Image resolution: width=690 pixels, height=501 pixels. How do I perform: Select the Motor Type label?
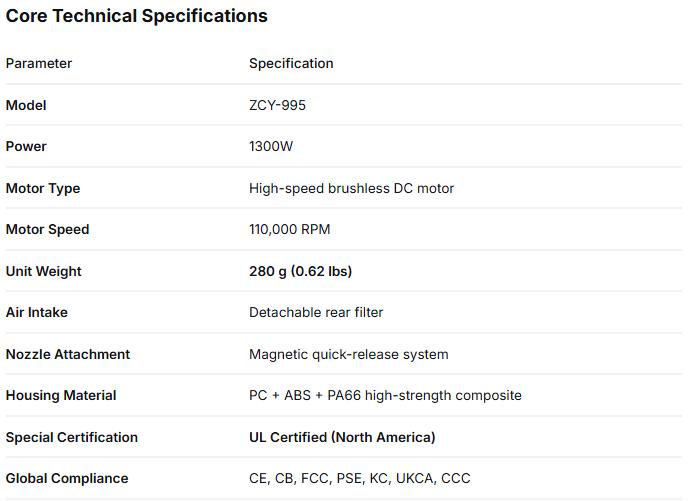[x=43, y=188]
